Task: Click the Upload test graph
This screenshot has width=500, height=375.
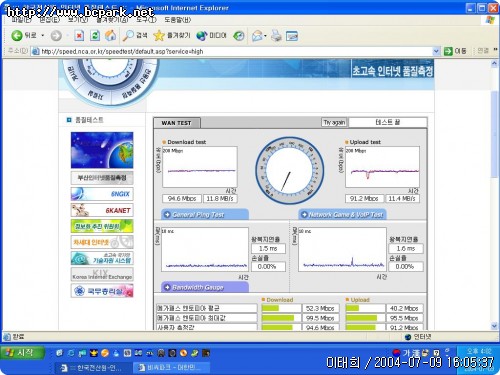Action: [x=383, y=167]
